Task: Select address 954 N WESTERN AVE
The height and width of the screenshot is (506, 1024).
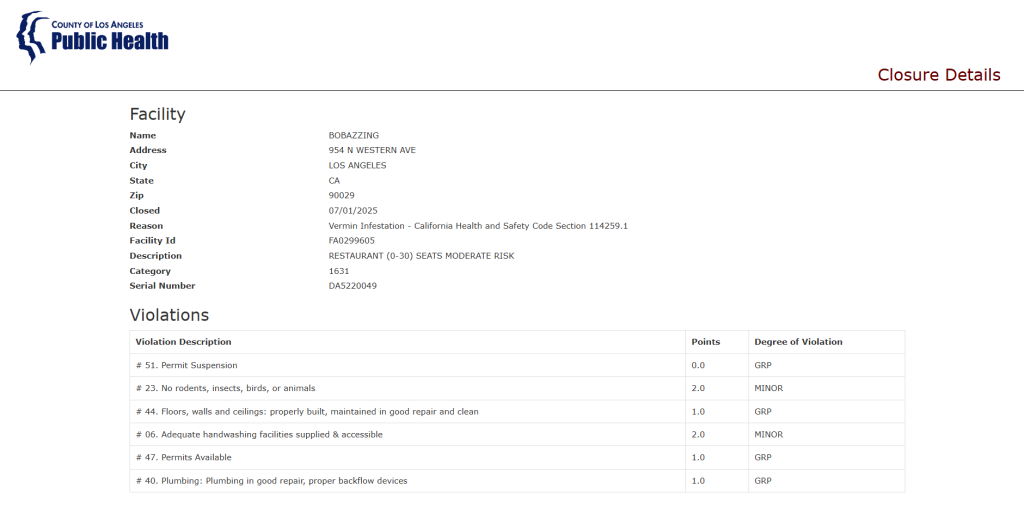Action: pyautogui.click(x=372, y=151)
